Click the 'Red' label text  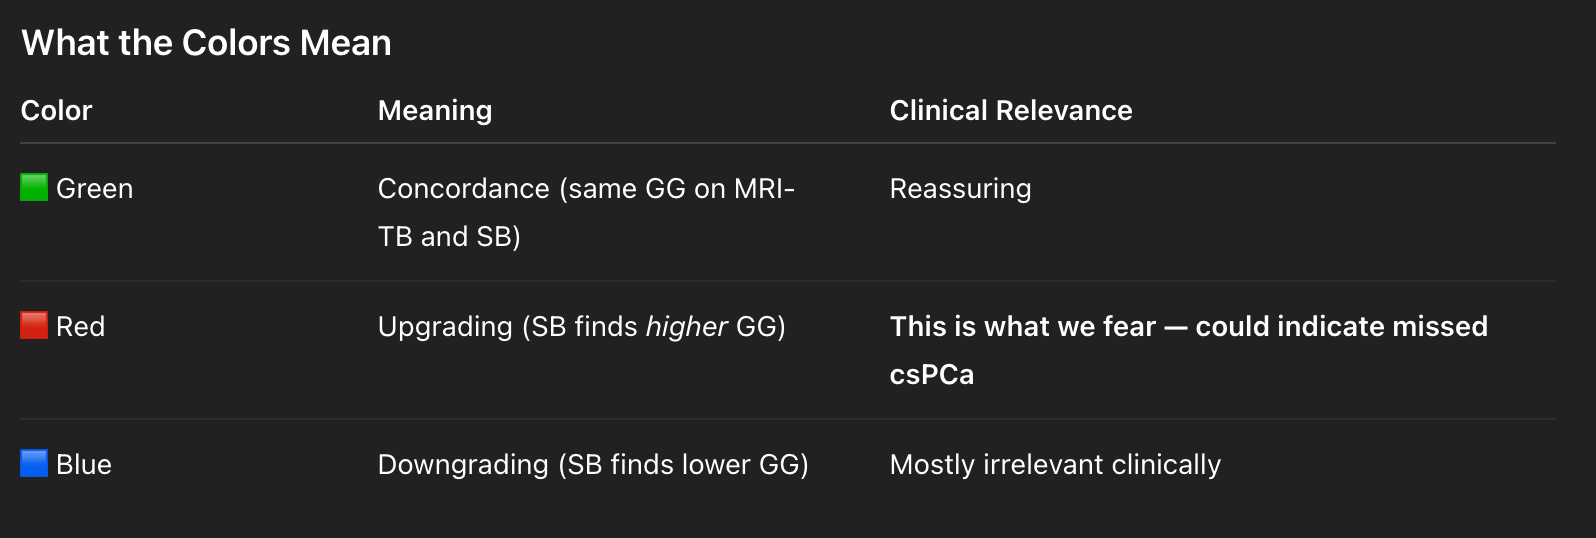tap(80, 326)
